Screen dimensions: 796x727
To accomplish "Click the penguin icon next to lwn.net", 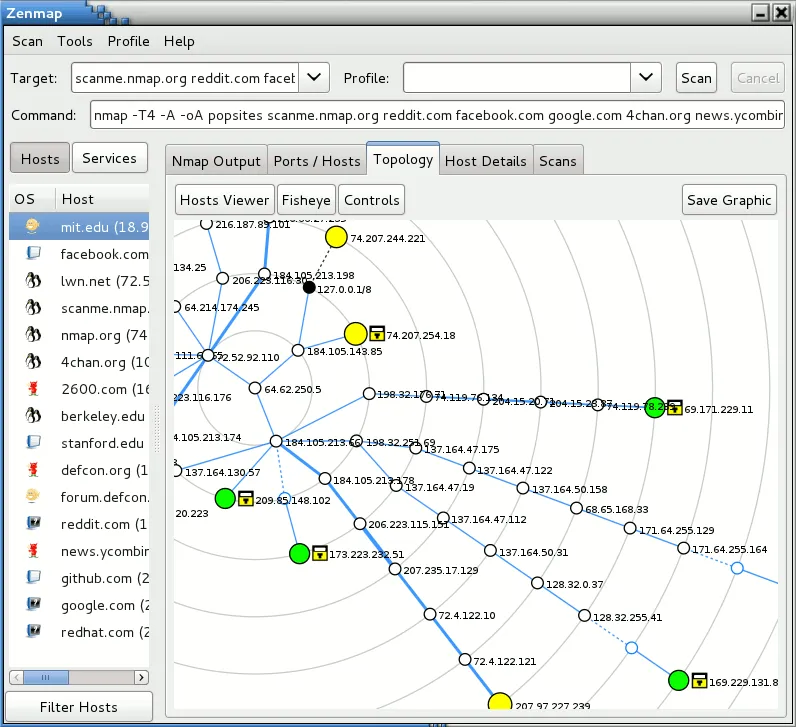I will (33, 280).
